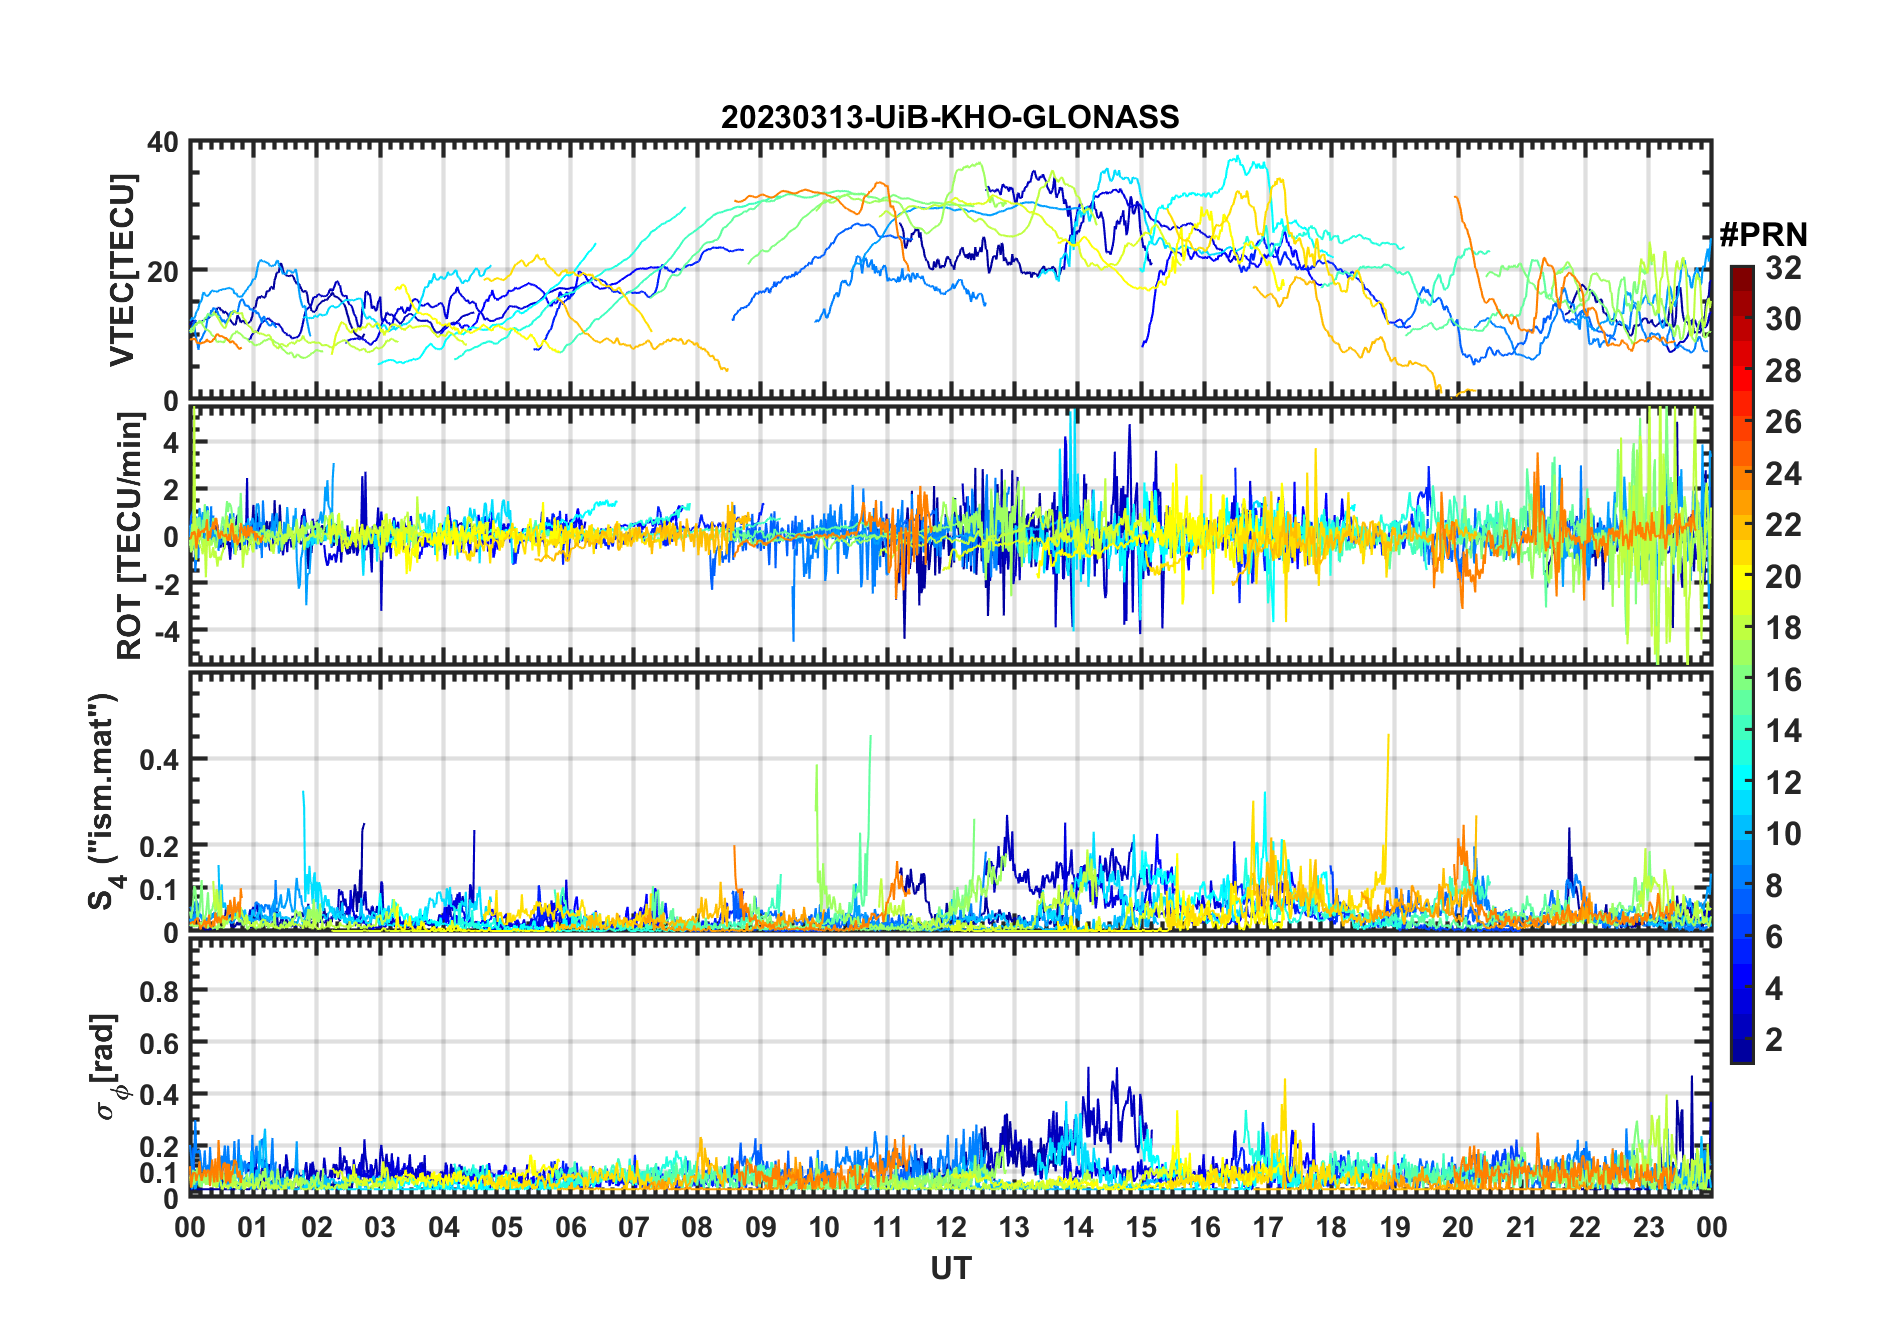Click the PRN colorbar tick label 18

pos(1783,628)
